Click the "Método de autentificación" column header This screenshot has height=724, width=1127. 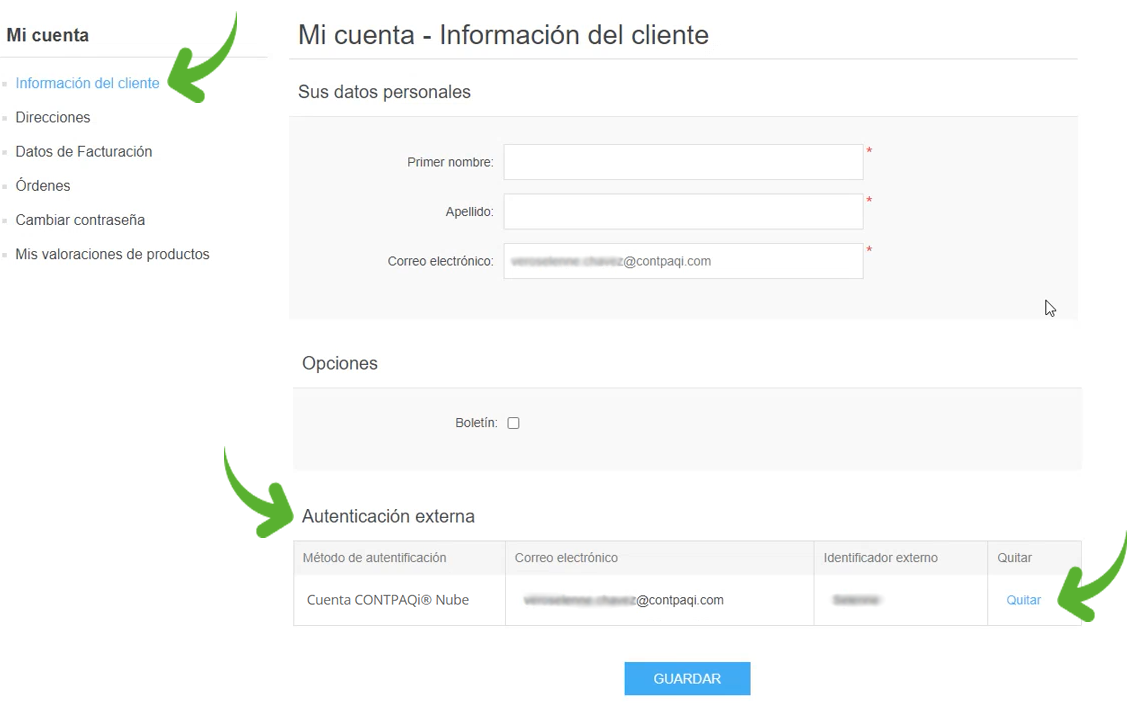(375, 557)
